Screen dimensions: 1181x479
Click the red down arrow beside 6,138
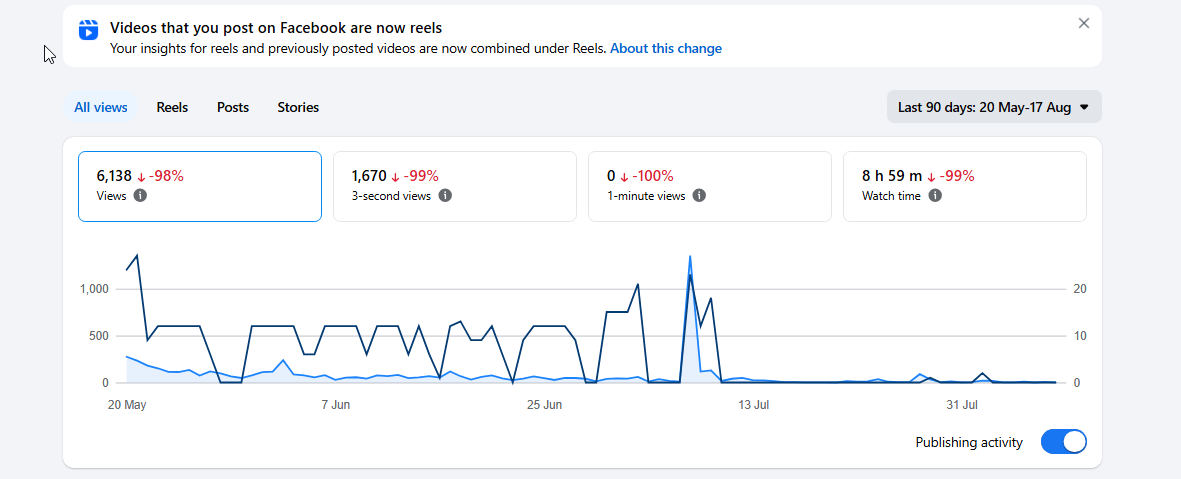(141, 177)
